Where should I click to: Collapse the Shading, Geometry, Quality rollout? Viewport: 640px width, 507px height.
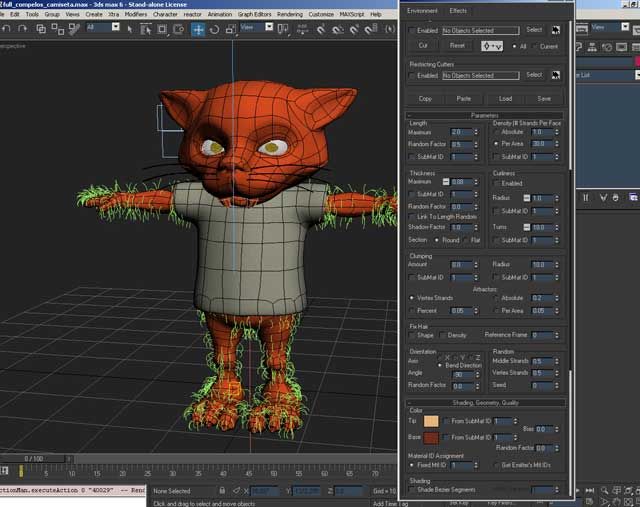[485, 402]
